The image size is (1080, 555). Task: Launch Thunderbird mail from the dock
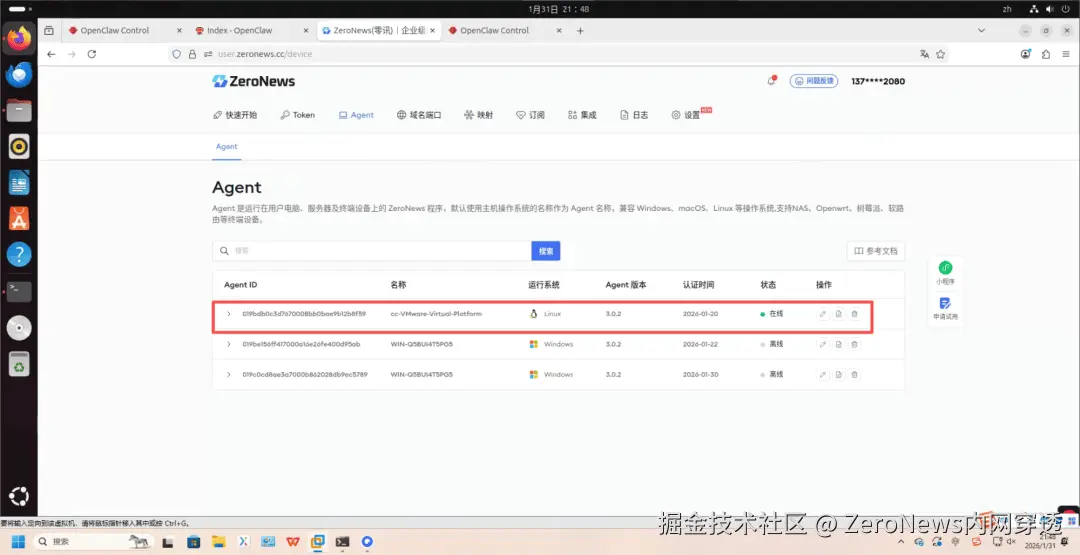pyautogui.click(x=19, y=74)
